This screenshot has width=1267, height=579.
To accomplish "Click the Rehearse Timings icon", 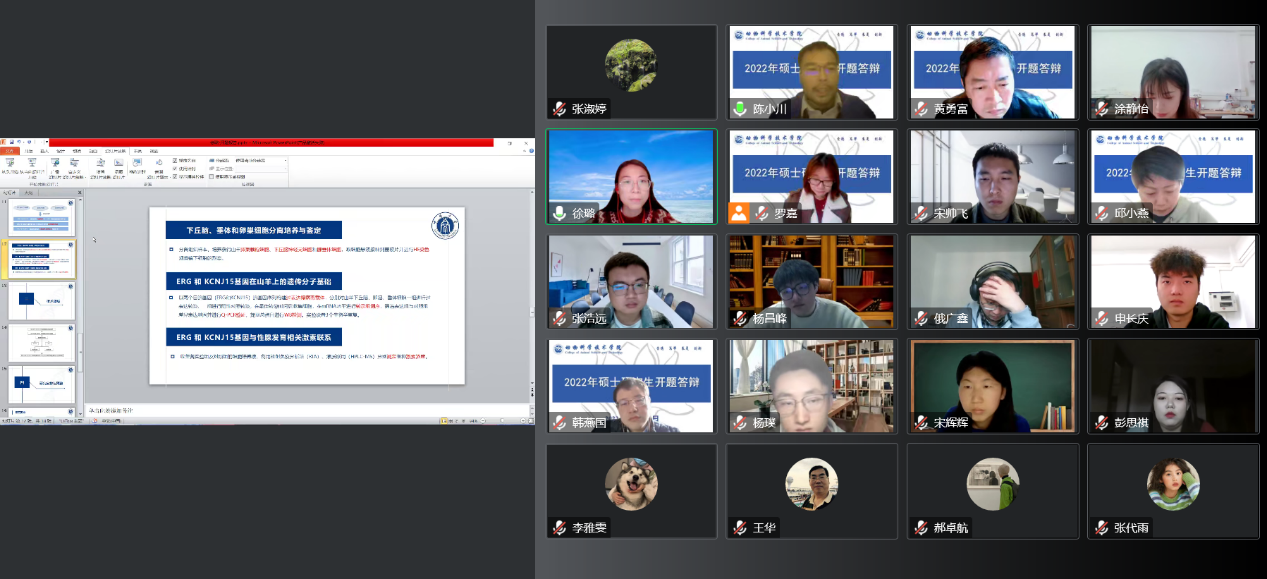I will tap(136, 164).
